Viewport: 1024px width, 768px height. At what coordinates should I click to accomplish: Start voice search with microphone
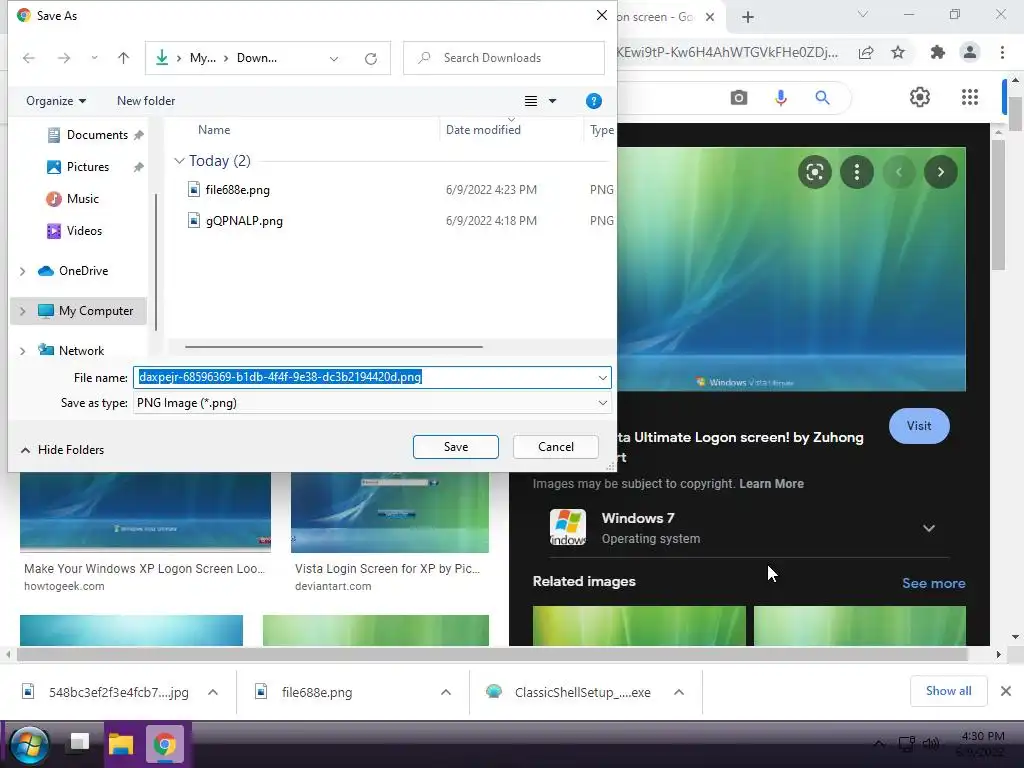pyautogui.click(x=780, y=98)
